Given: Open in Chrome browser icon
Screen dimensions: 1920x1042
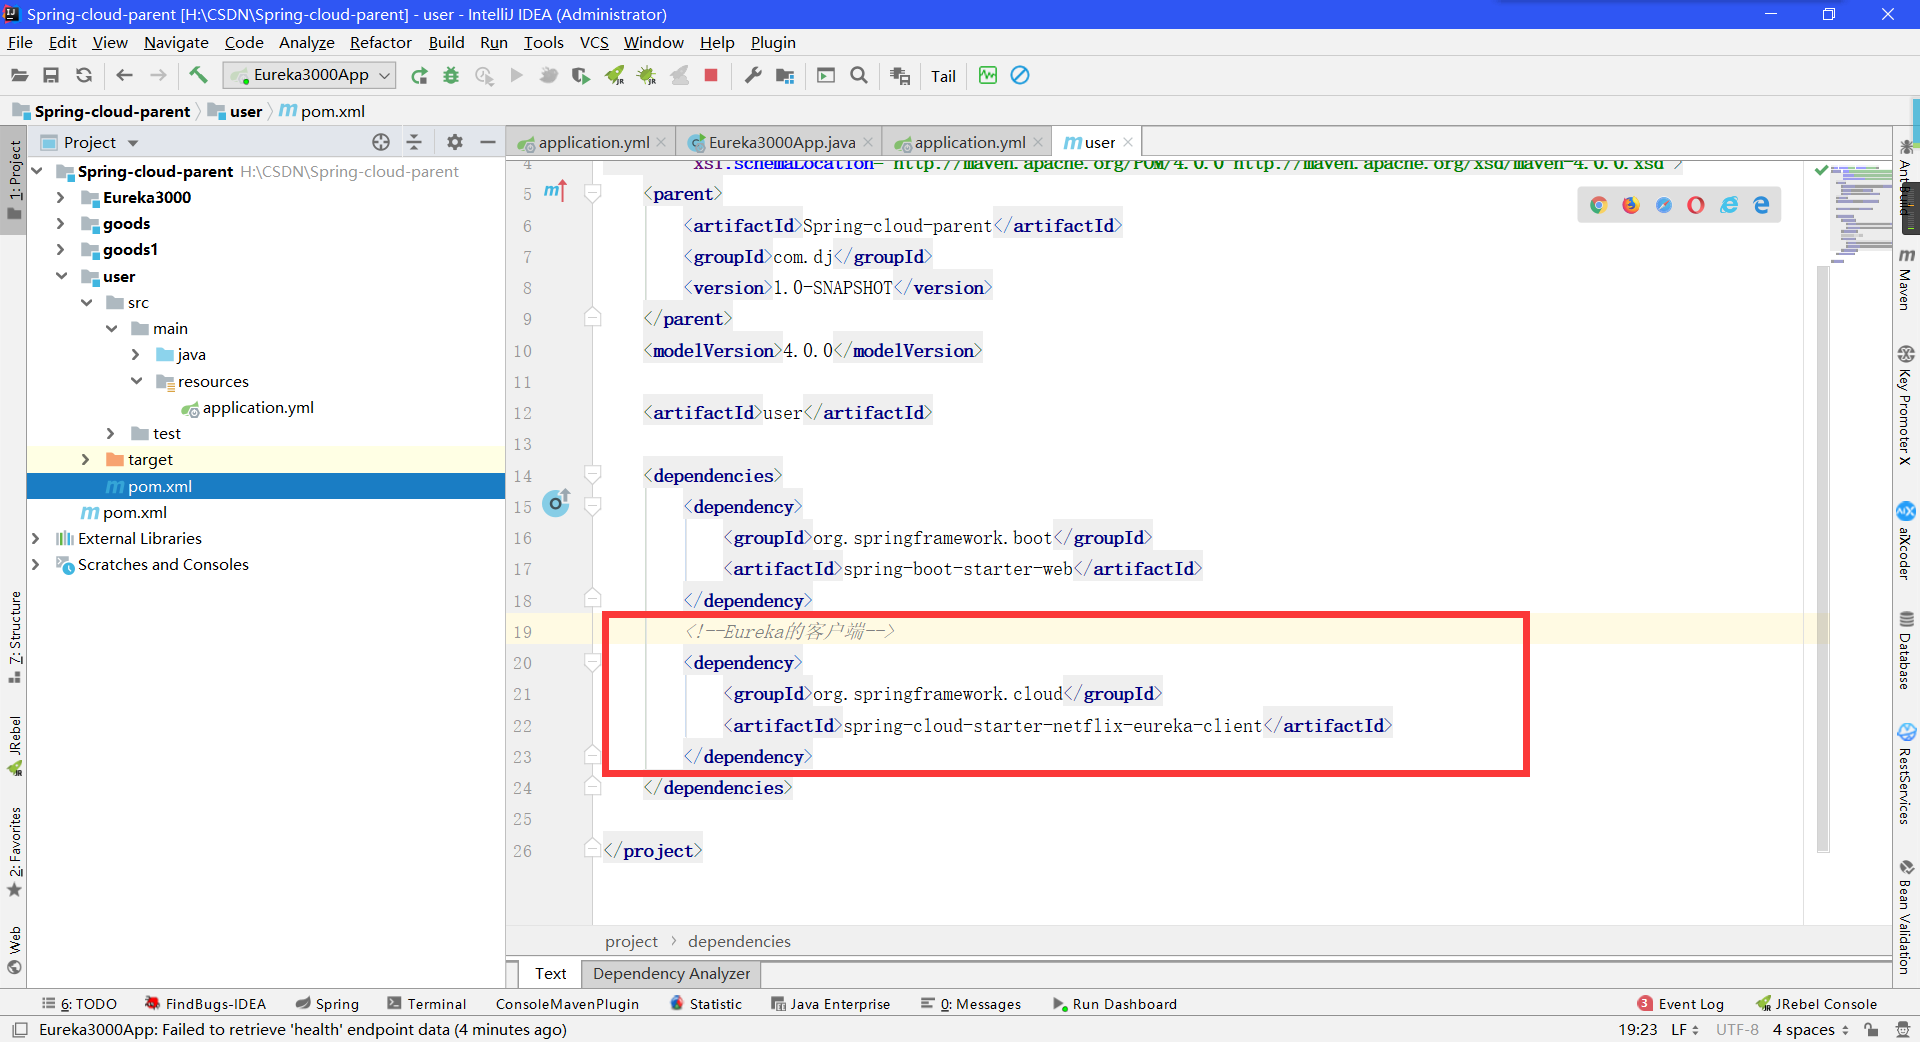Looking at the screenshot, I should click(1598, 205).
